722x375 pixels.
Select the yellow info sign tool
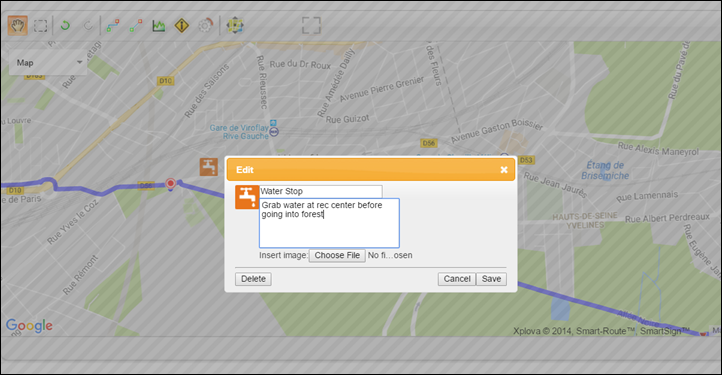coord(182,25)
